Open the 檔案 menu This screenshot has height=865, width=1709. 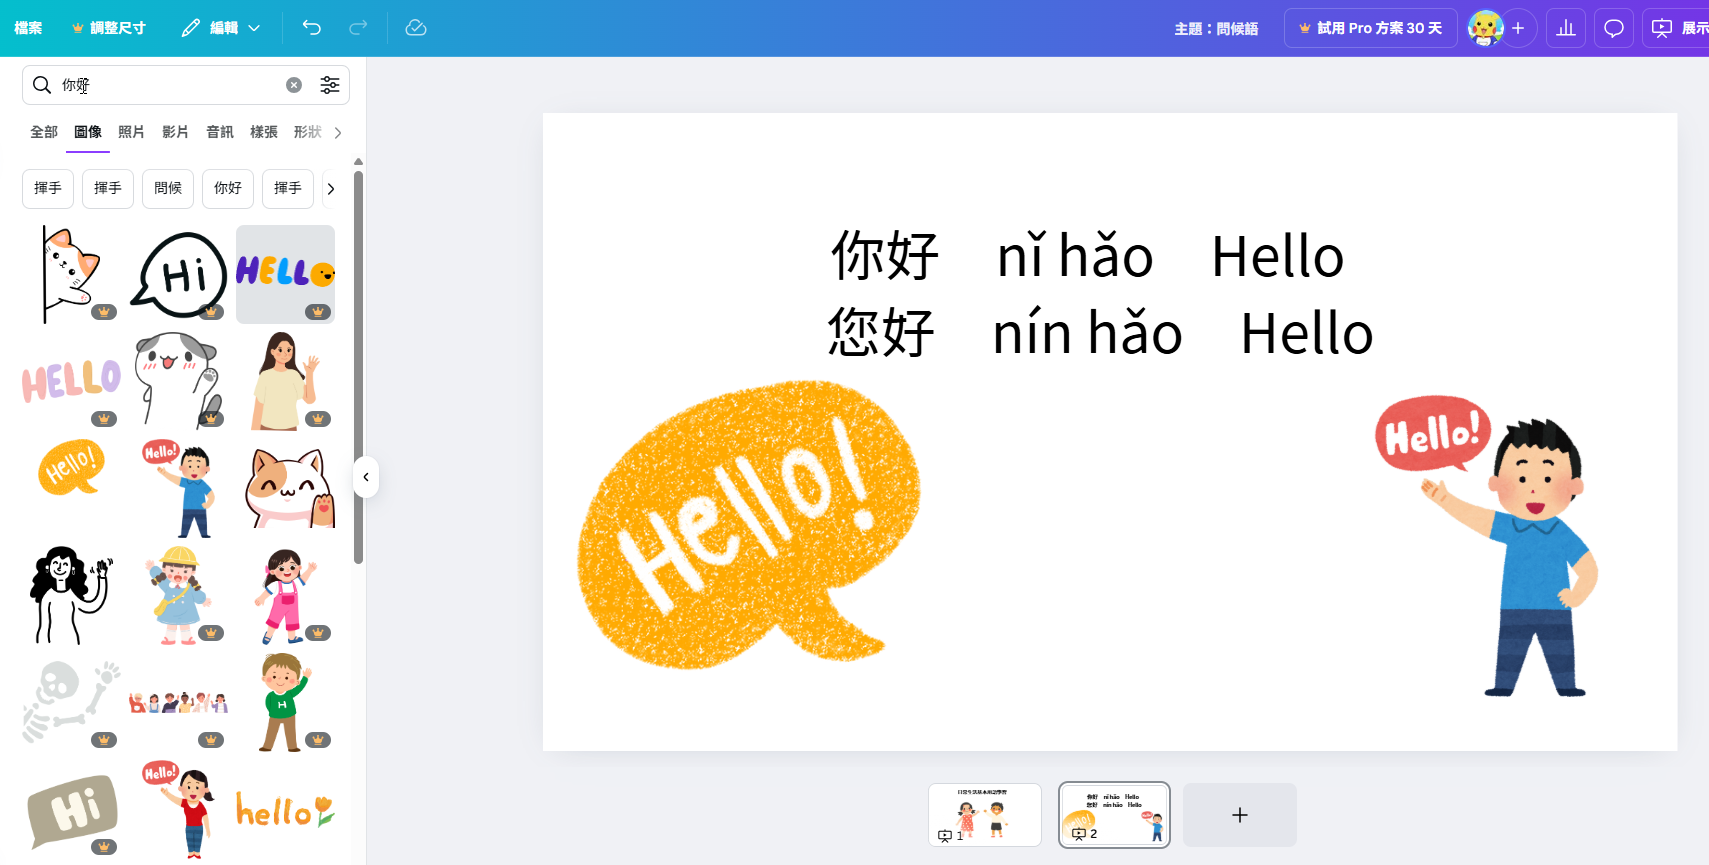coord(28,28)
